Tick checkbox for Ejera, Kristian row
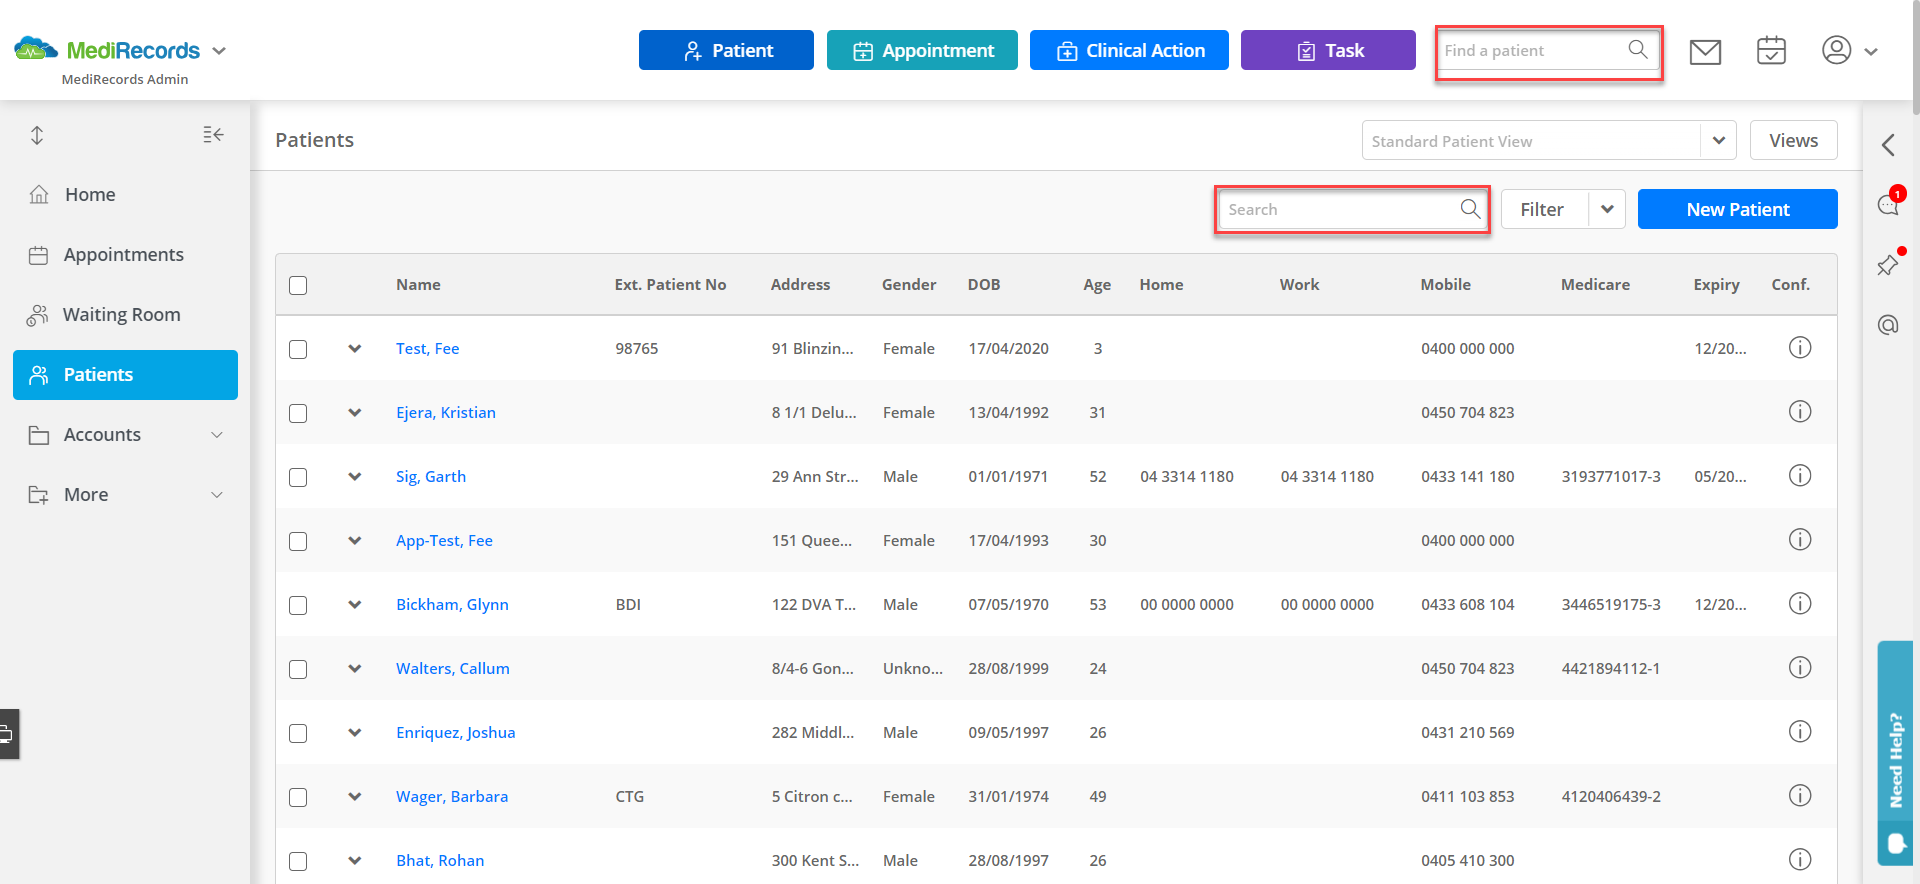The height and width of the screenshot is (884, 1920). 298,413
